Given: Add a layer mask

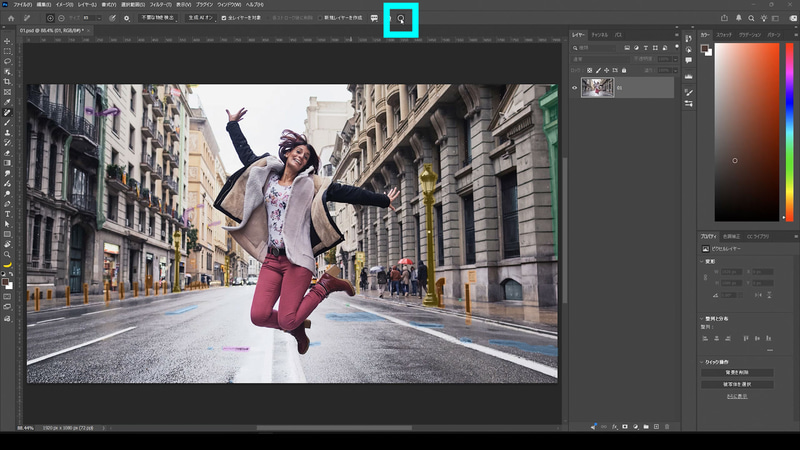Looking at the screenshot, I should [x=624, y=427].
